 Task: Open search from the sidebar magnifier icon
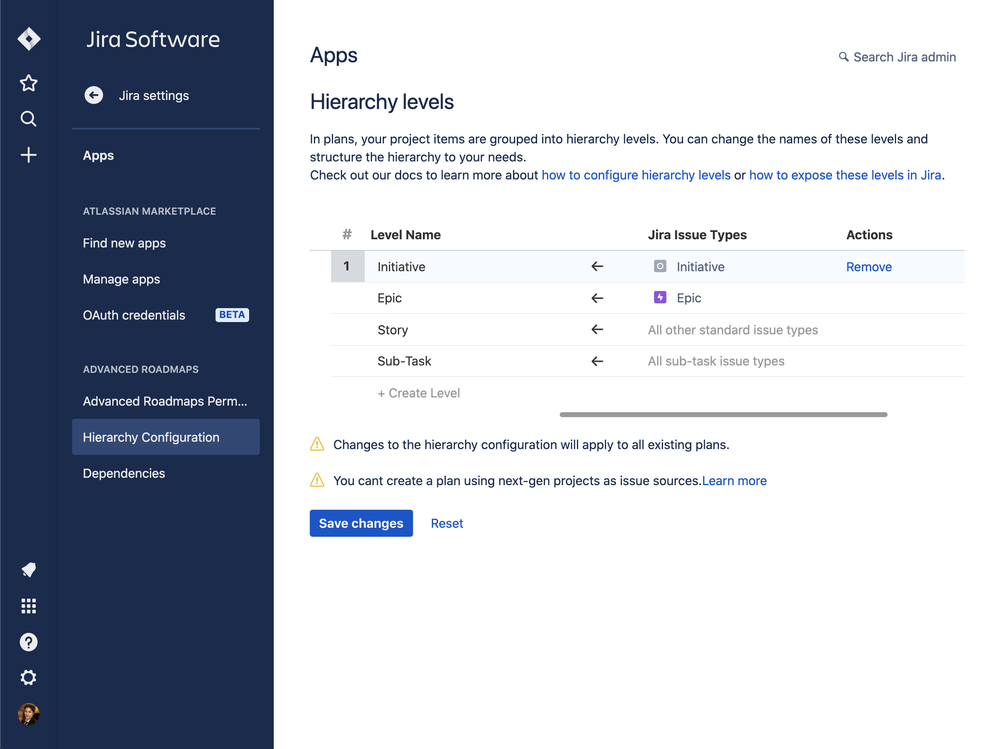pyautogui.click(x=29, y=119)
